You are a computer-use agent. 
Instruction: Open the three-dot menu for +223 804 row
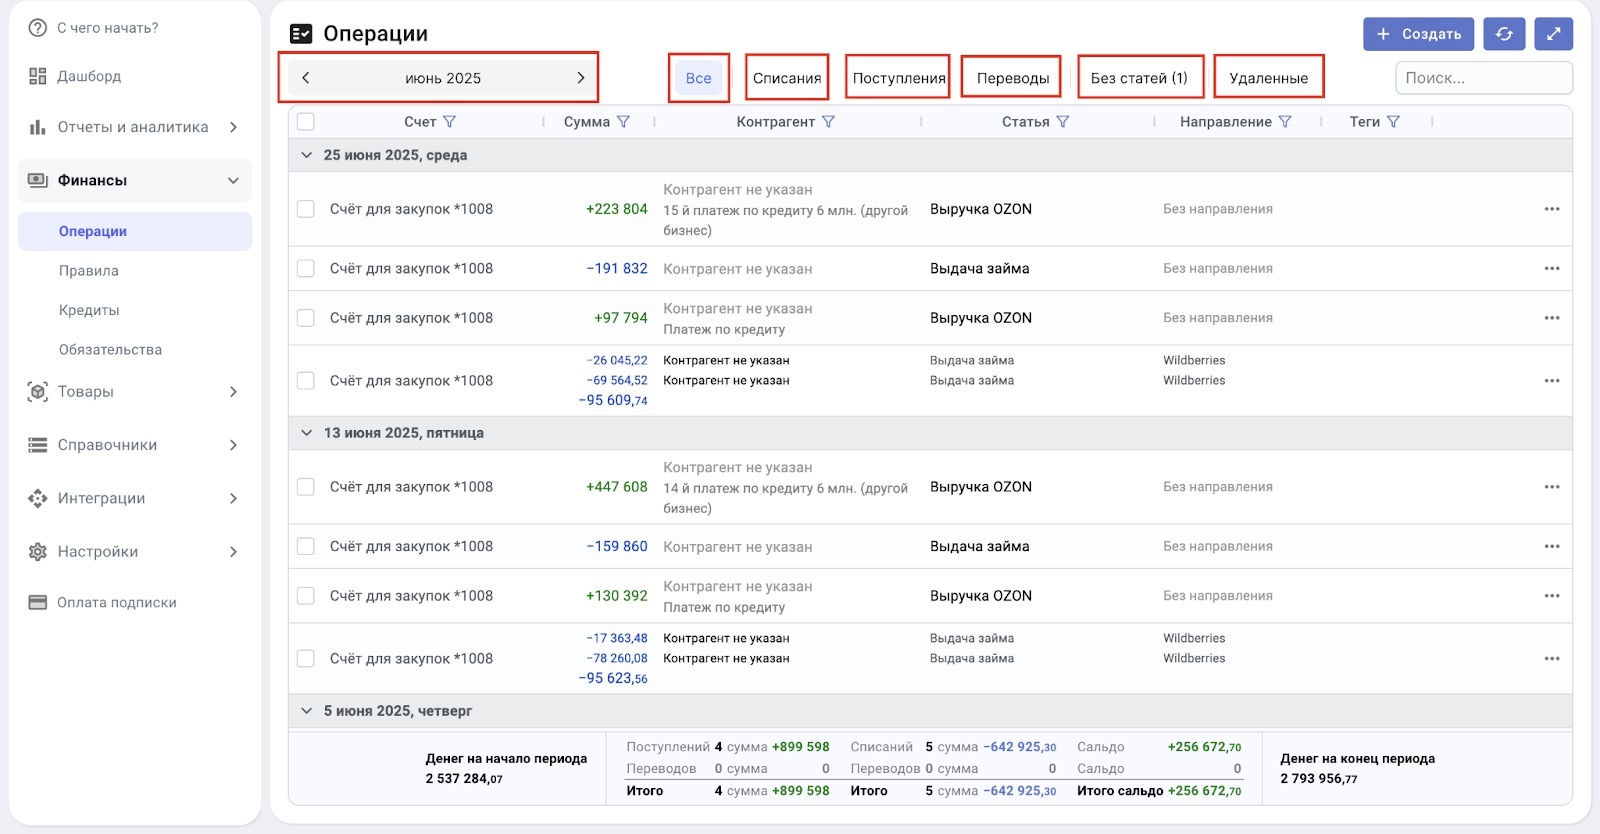(1551, 209)
